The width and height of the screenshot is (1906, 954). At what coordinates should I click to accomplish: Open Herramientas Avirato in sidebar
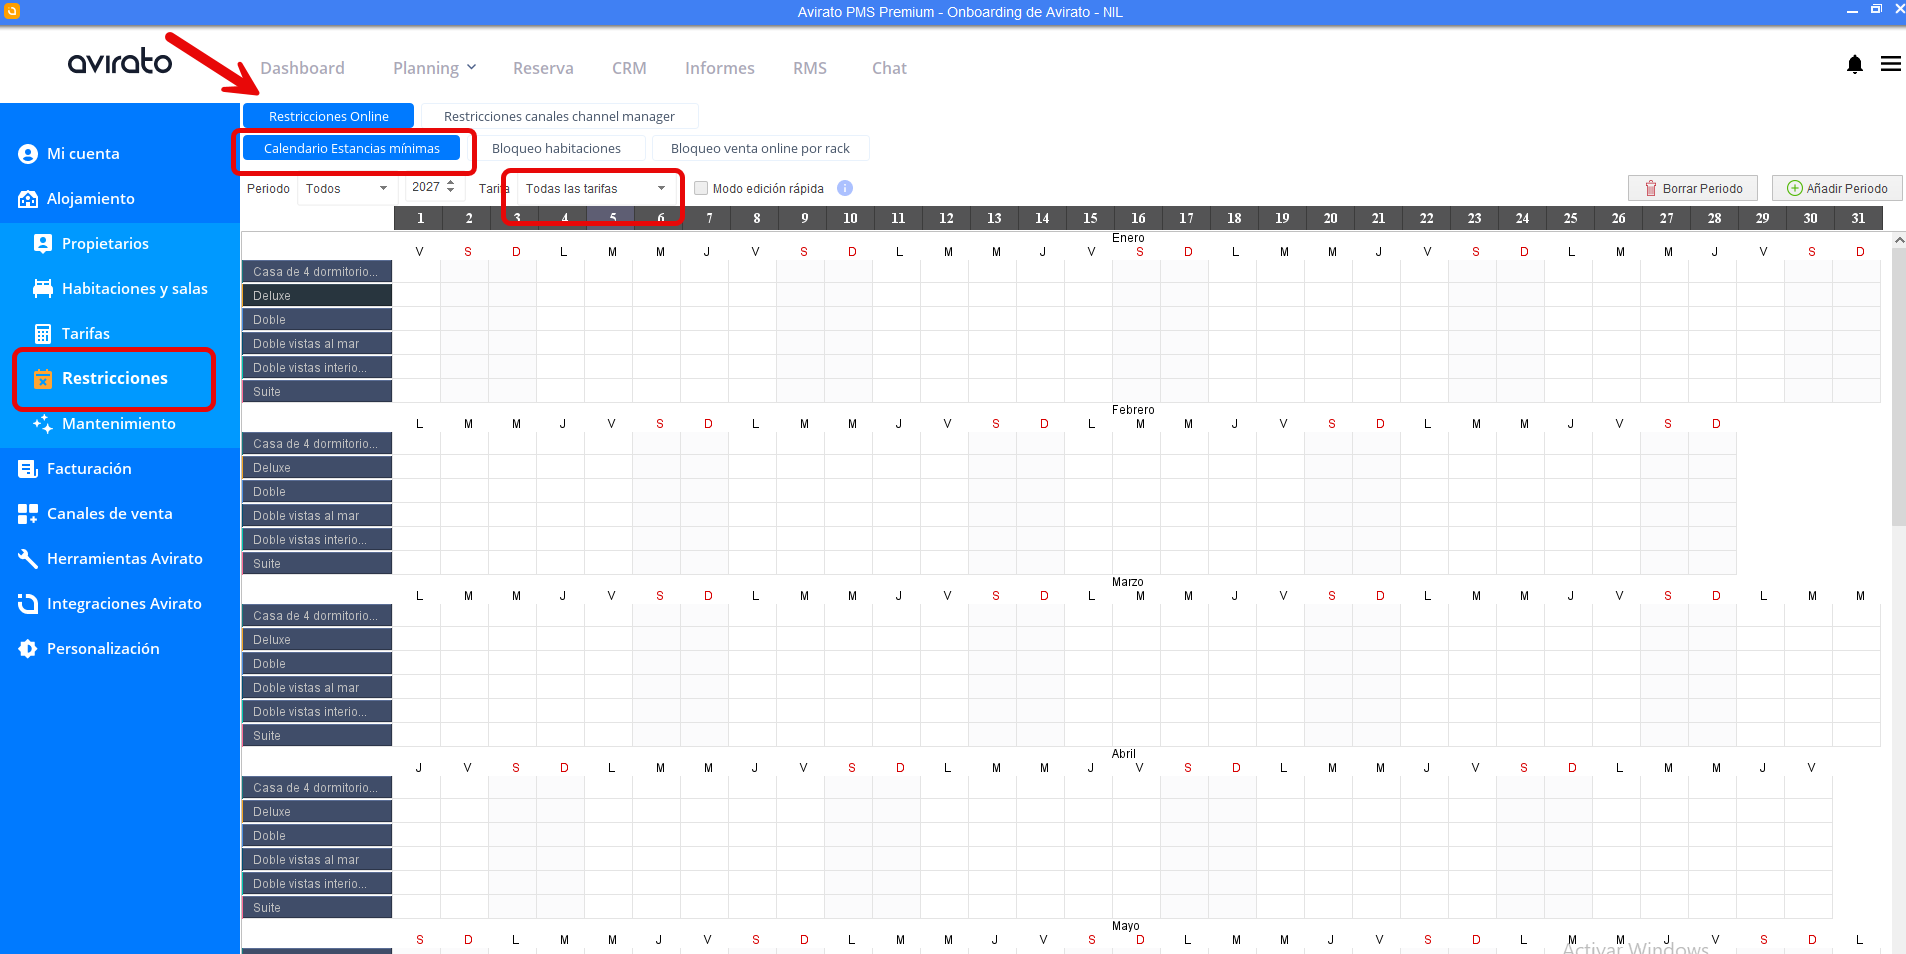click(124, 559)
